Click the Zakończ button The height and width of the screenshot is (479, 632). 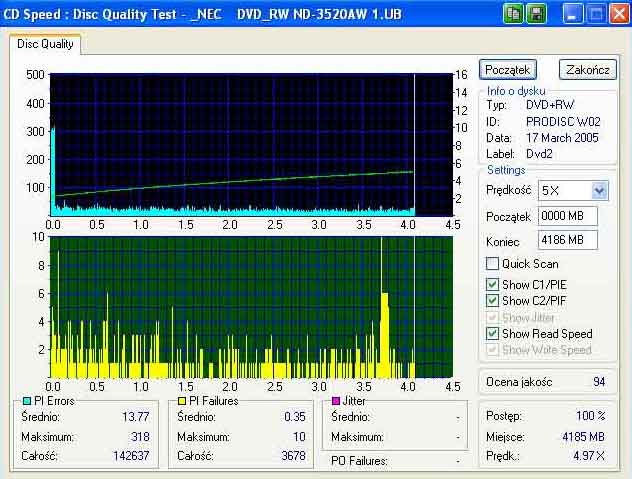pyautogui.click(x=588, y=70)
